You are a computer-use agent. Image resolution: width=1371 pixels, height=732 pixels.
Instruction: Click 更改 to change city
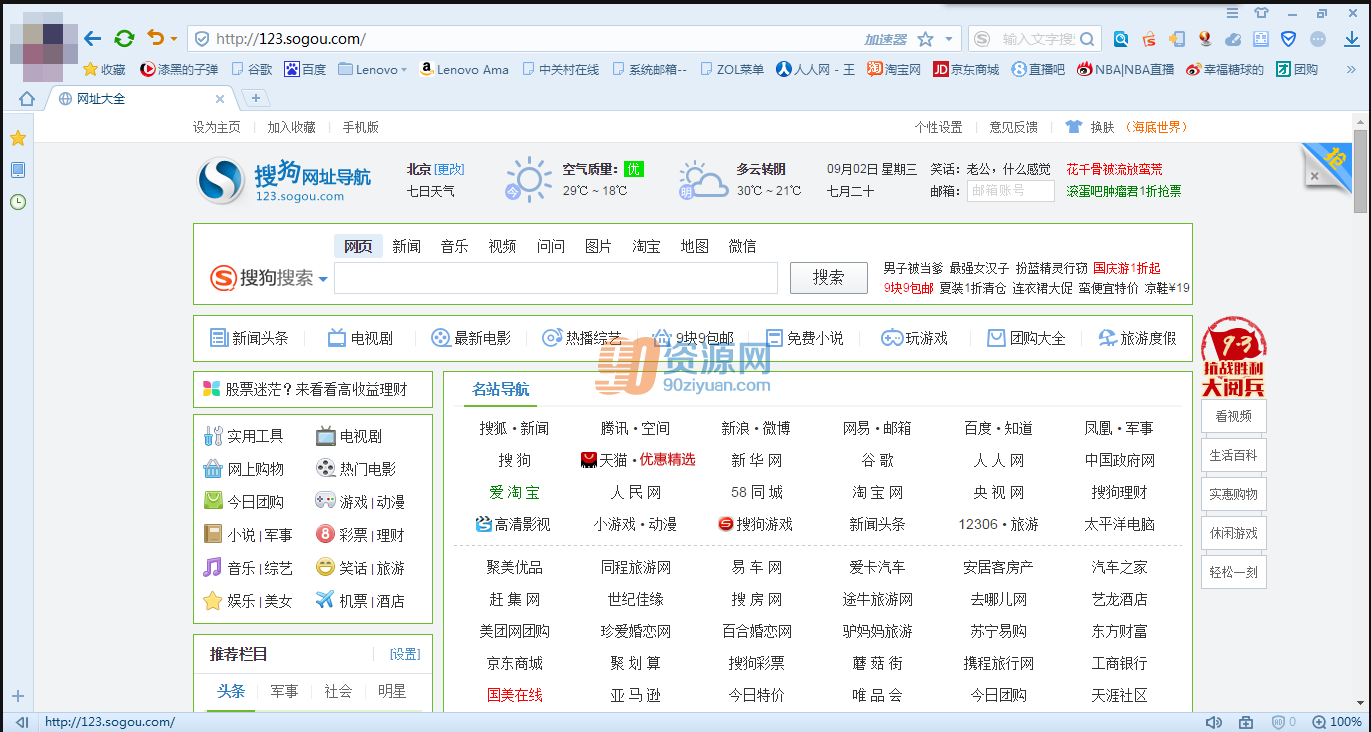[449, 169]
